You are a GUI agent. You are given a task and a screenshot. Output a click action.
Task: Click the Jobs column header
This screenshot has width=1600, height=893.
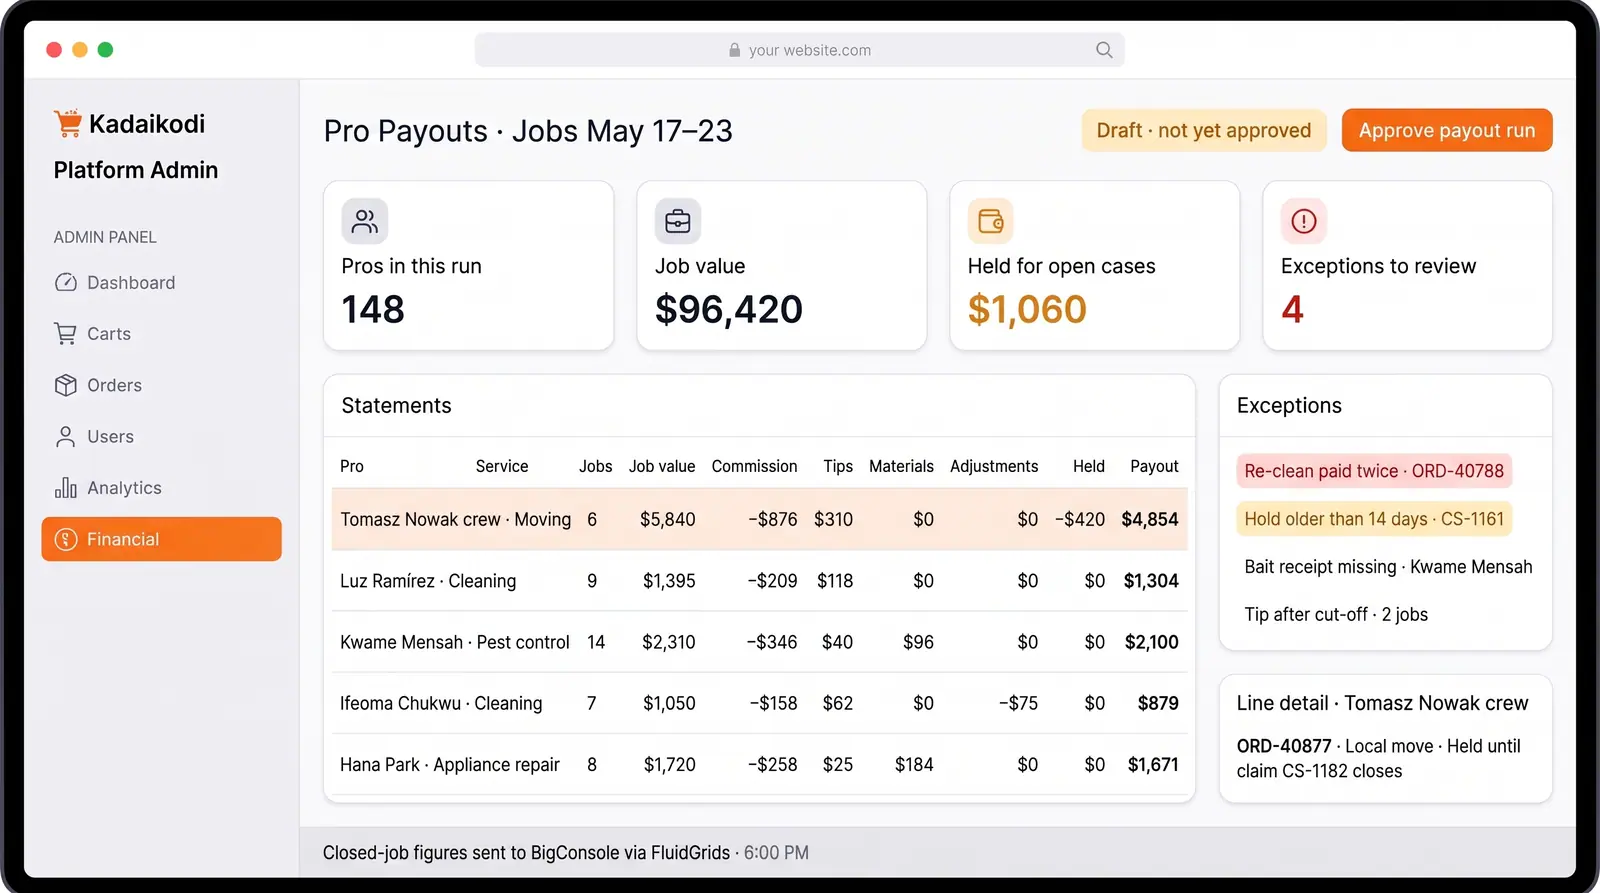coord(596,466)
